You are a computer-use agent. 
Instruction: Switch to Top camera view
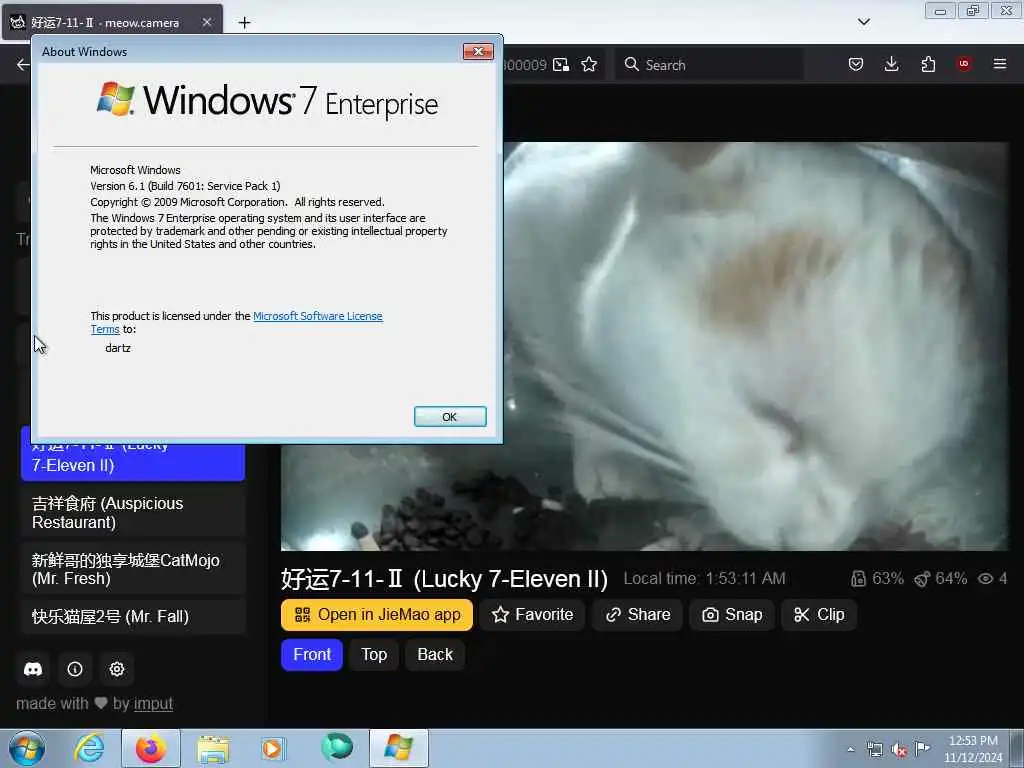click(x=374, y=654)
